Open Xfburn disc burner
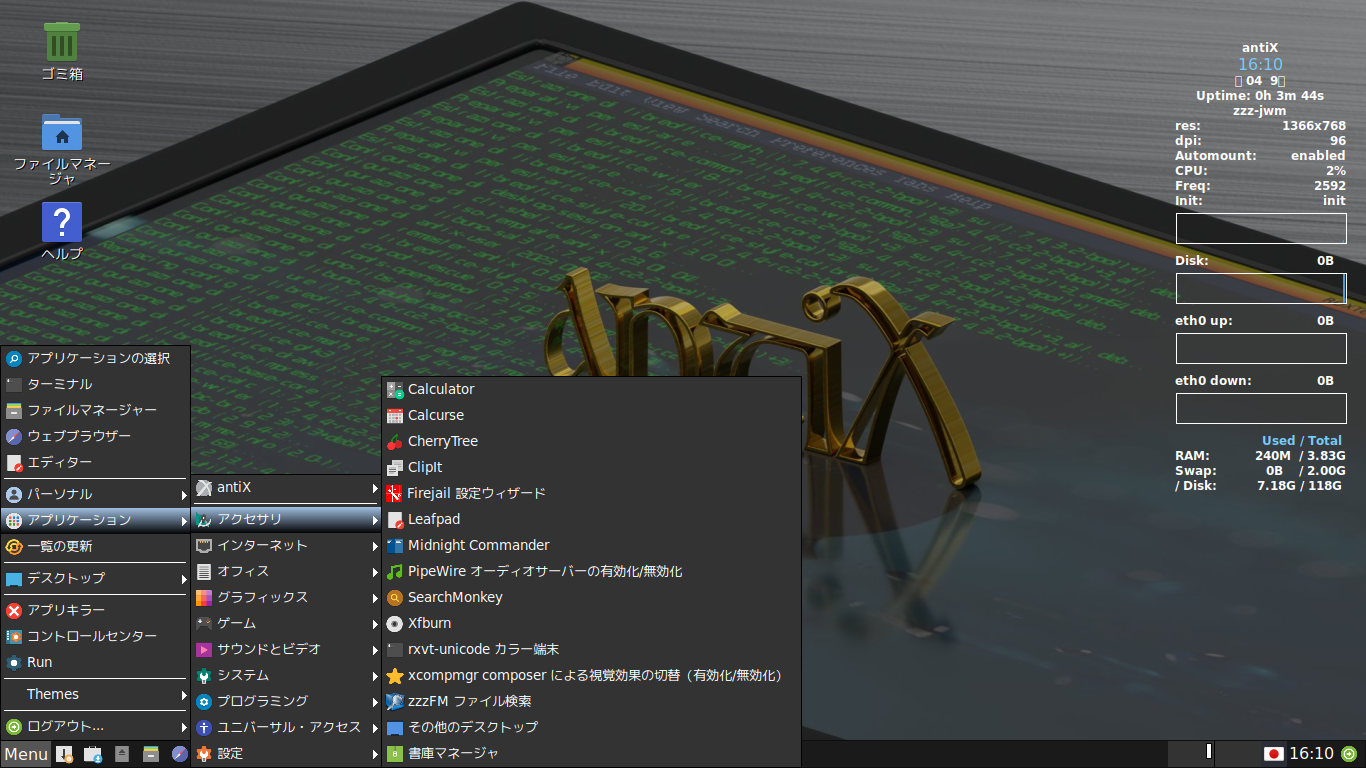The image size is (1366, 768). 591,623
